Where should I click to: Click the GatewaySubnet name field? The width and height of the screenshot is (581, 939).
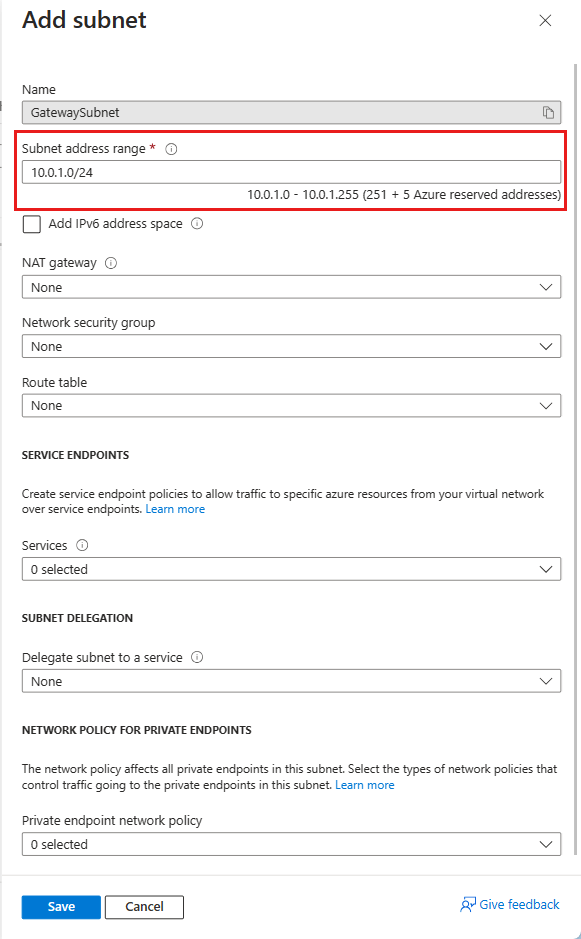[291, 113]
